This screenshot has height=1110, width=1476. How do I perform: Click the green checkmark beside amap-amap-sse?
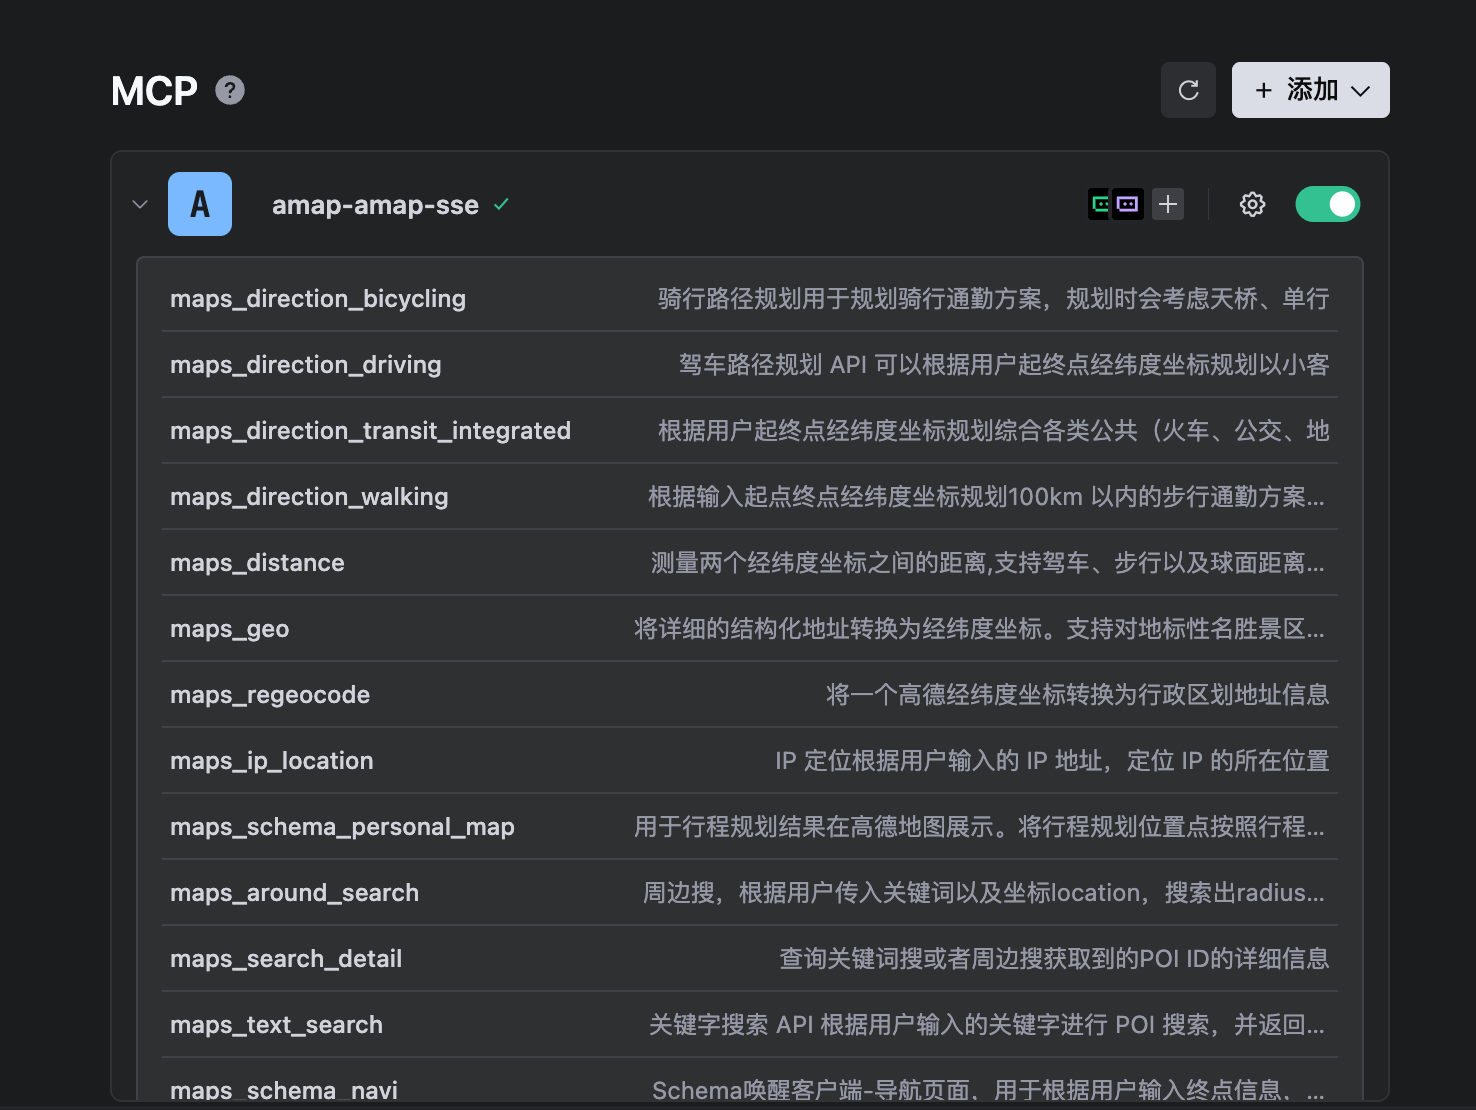point(502,204)
